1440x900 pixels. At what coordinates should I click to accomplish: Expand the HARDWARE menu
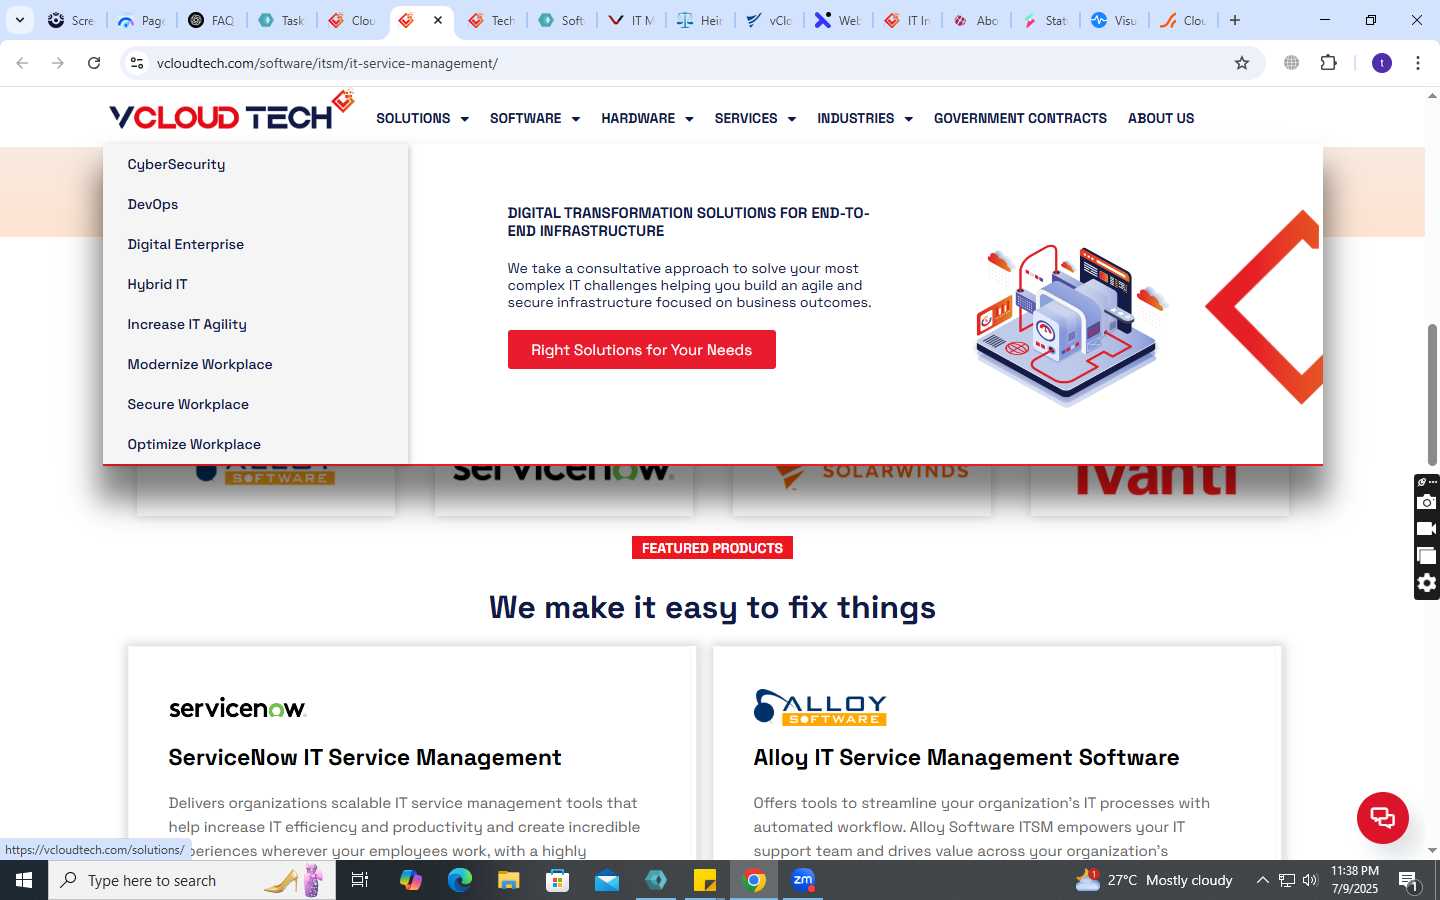pyautogui.click(x=647, y=118)
